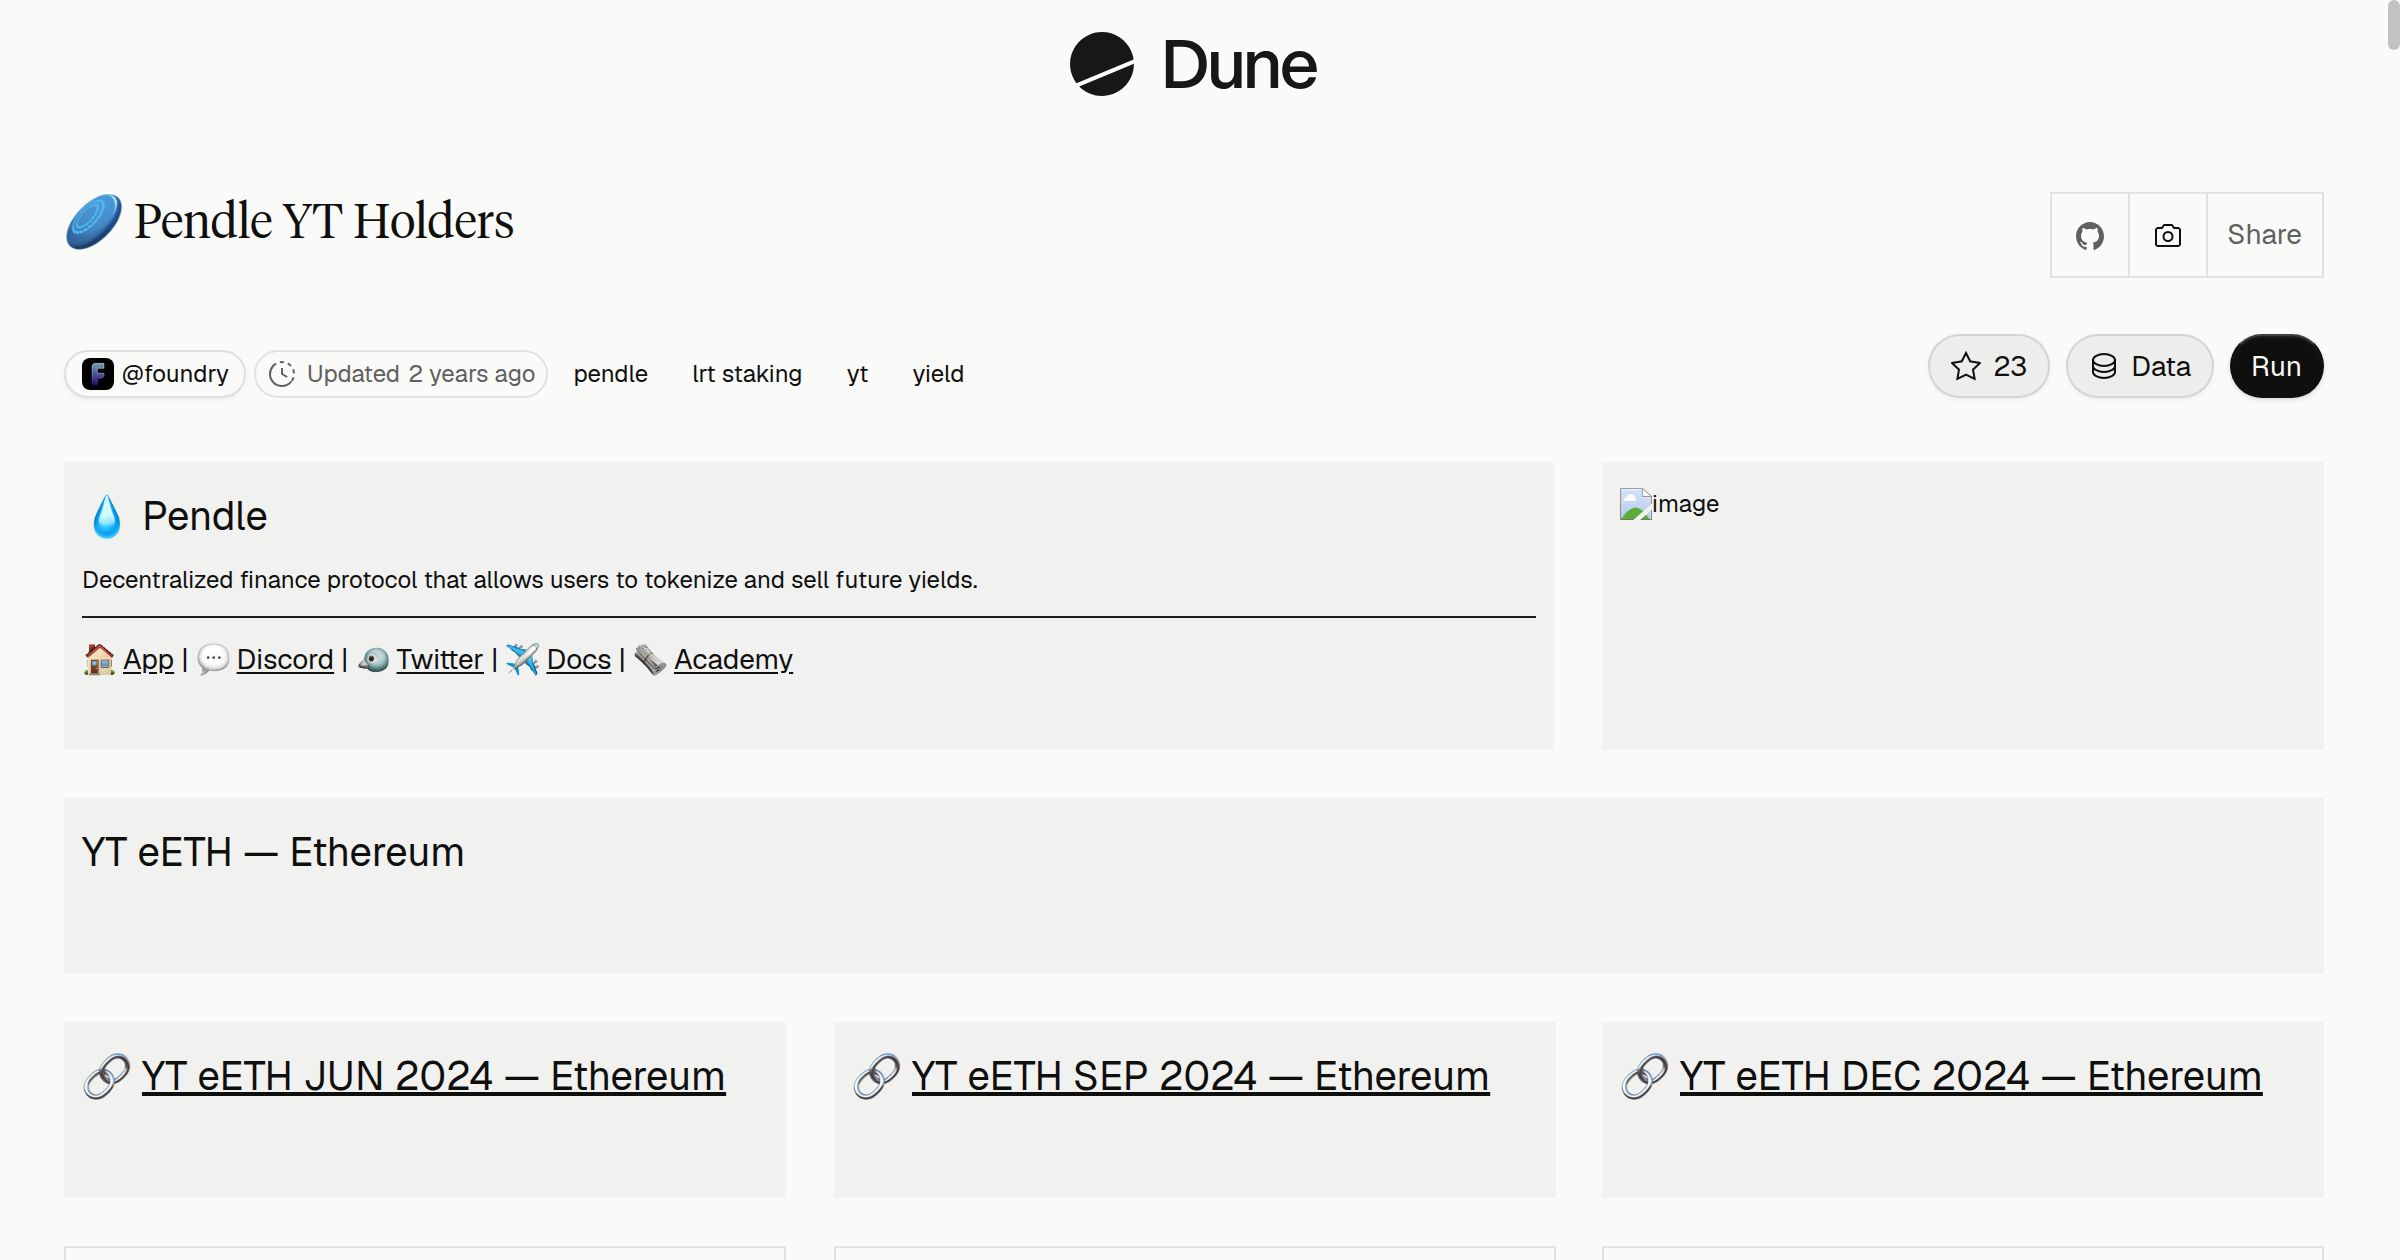Open YT eETH SEP 2024 — Ethereum link
The width and height of the screenshot is (2400, 1260).
coord(1200,1077)
